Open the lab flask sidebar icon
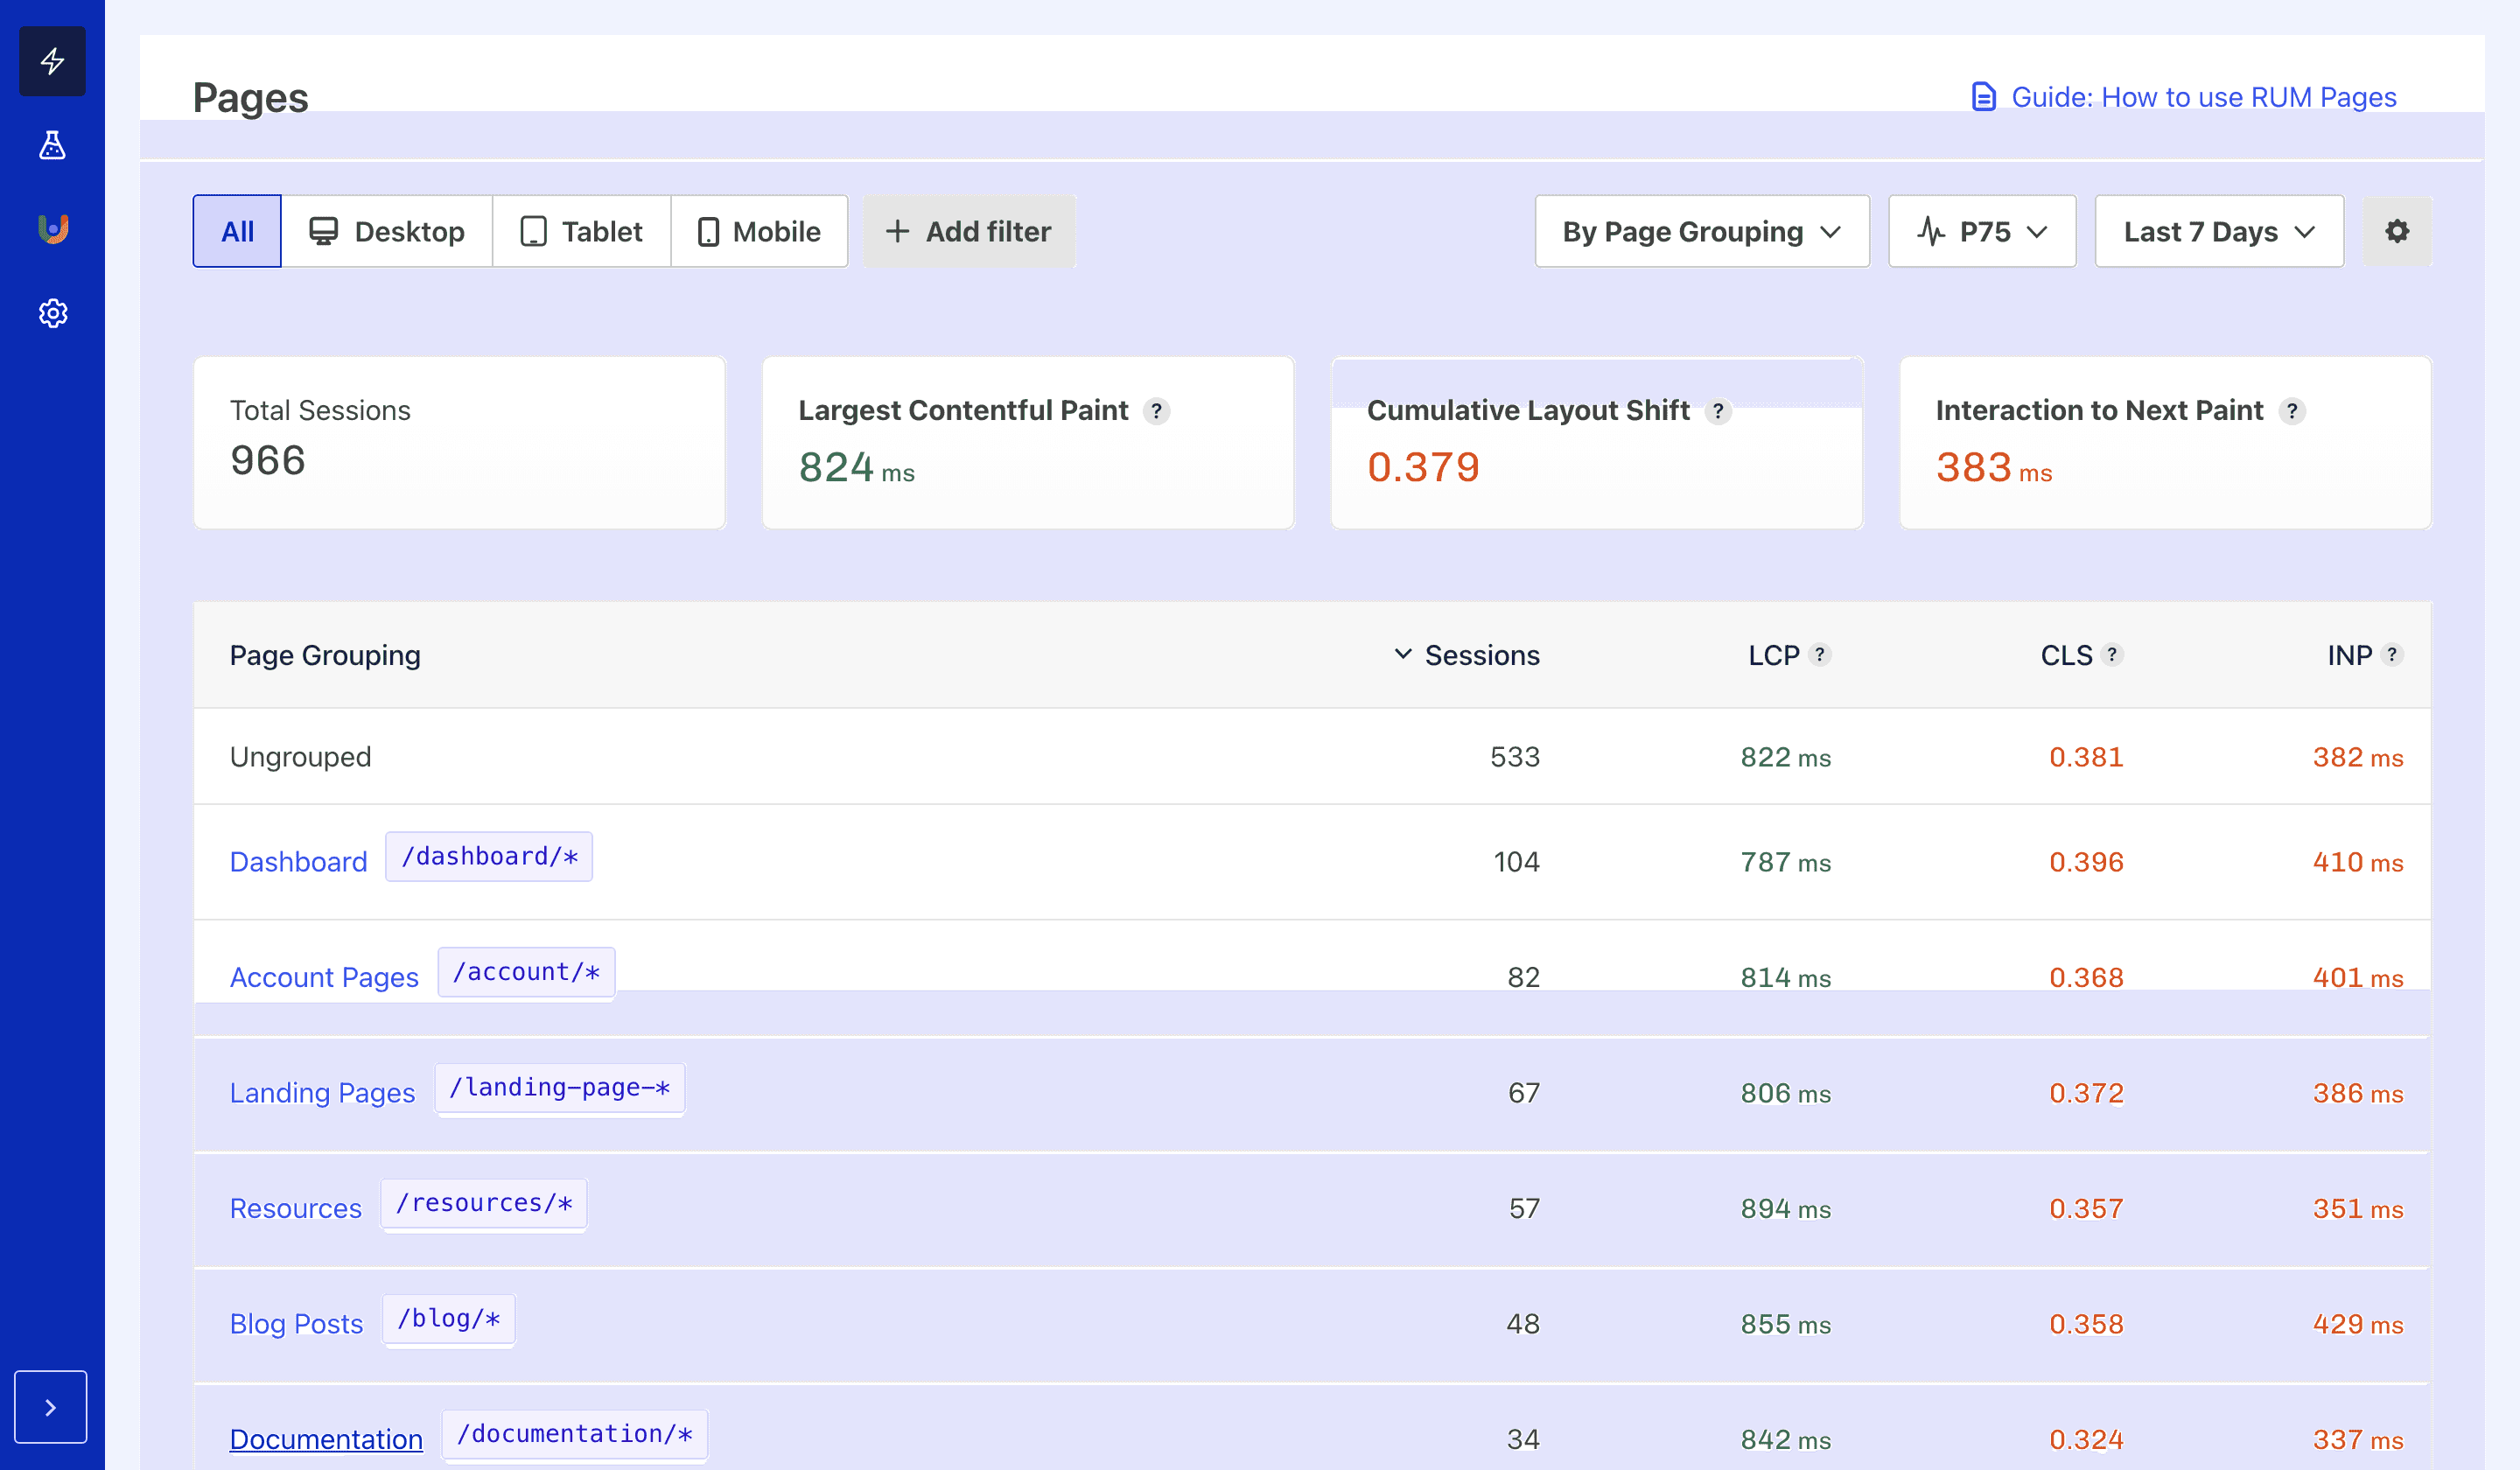This screenshot has width=2520, height=1470. (52, 146)
